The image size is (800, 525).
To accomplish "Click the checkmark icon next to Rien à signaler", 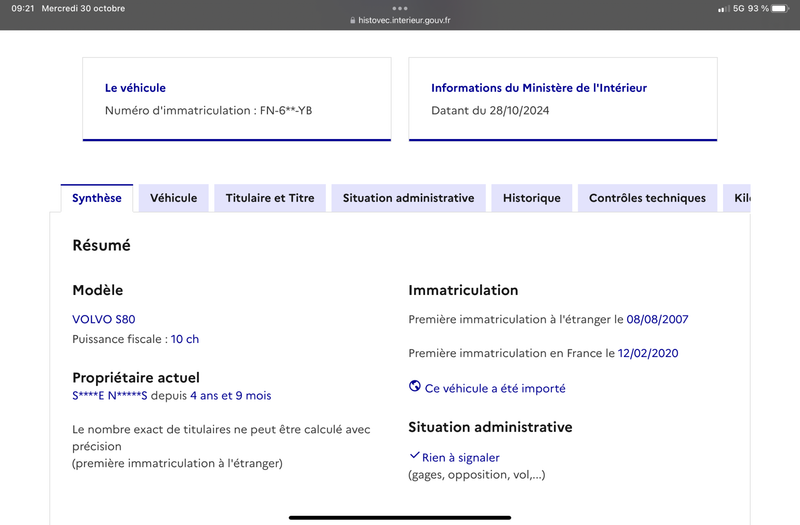I will point(414,455).
